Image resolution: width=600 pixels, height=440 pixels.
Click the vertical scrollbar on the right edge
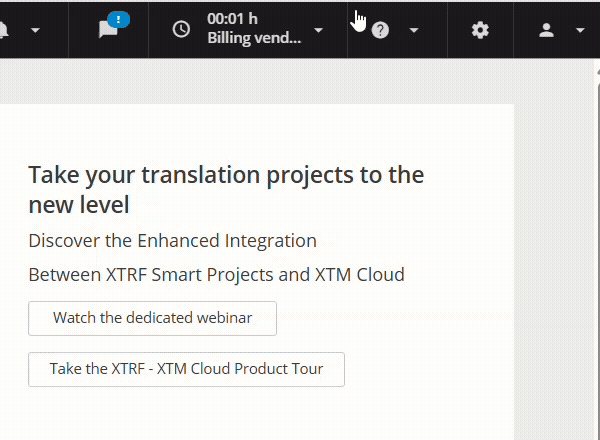coord(598,260)
